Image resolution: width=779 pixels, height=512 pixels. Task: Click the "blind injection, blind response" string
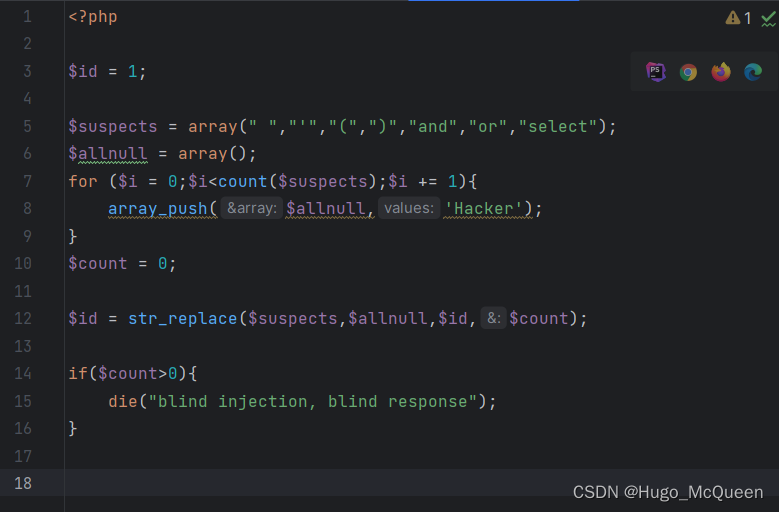312,401
